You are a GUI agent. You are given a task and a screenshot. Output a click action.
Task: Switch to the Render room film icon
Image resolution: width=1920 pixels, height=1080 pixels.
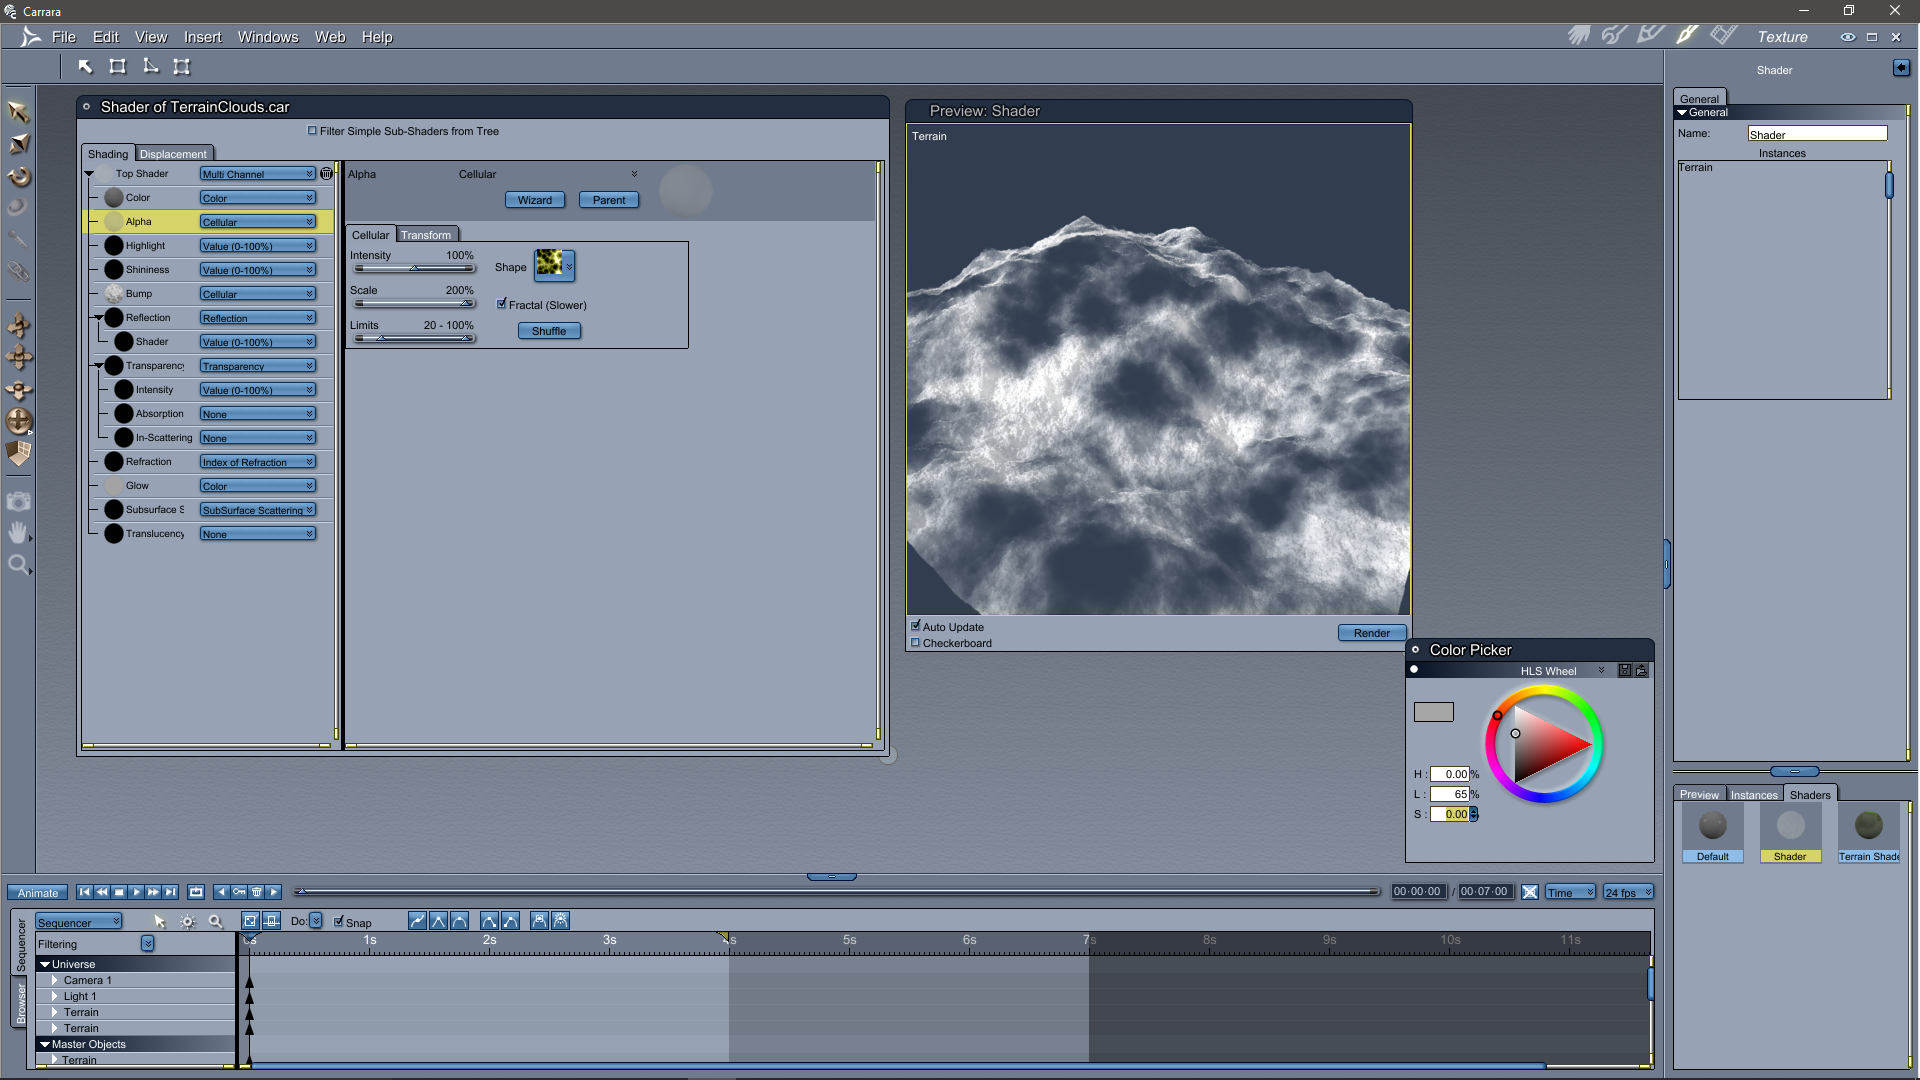click(1723, 36)
